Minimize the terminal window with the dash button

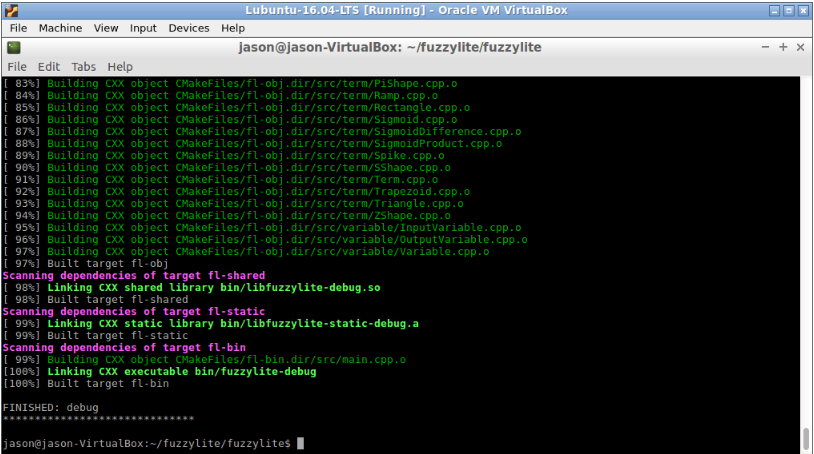765,47
